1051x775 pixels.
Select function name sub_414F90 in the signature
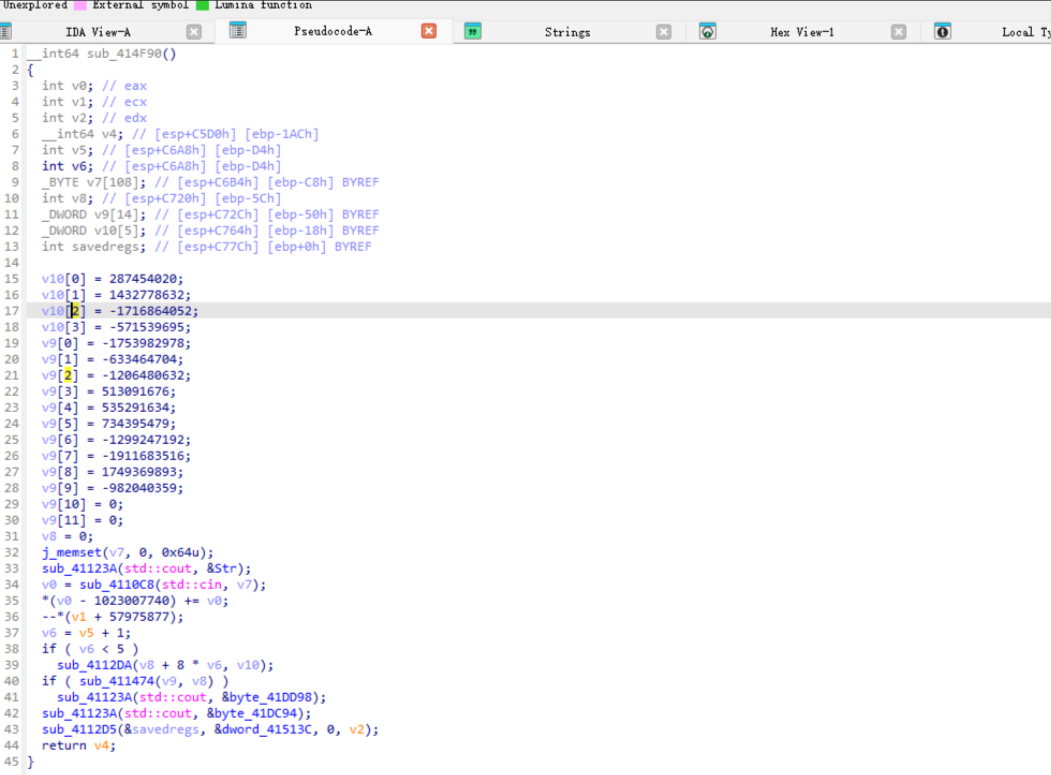point(124,54)
